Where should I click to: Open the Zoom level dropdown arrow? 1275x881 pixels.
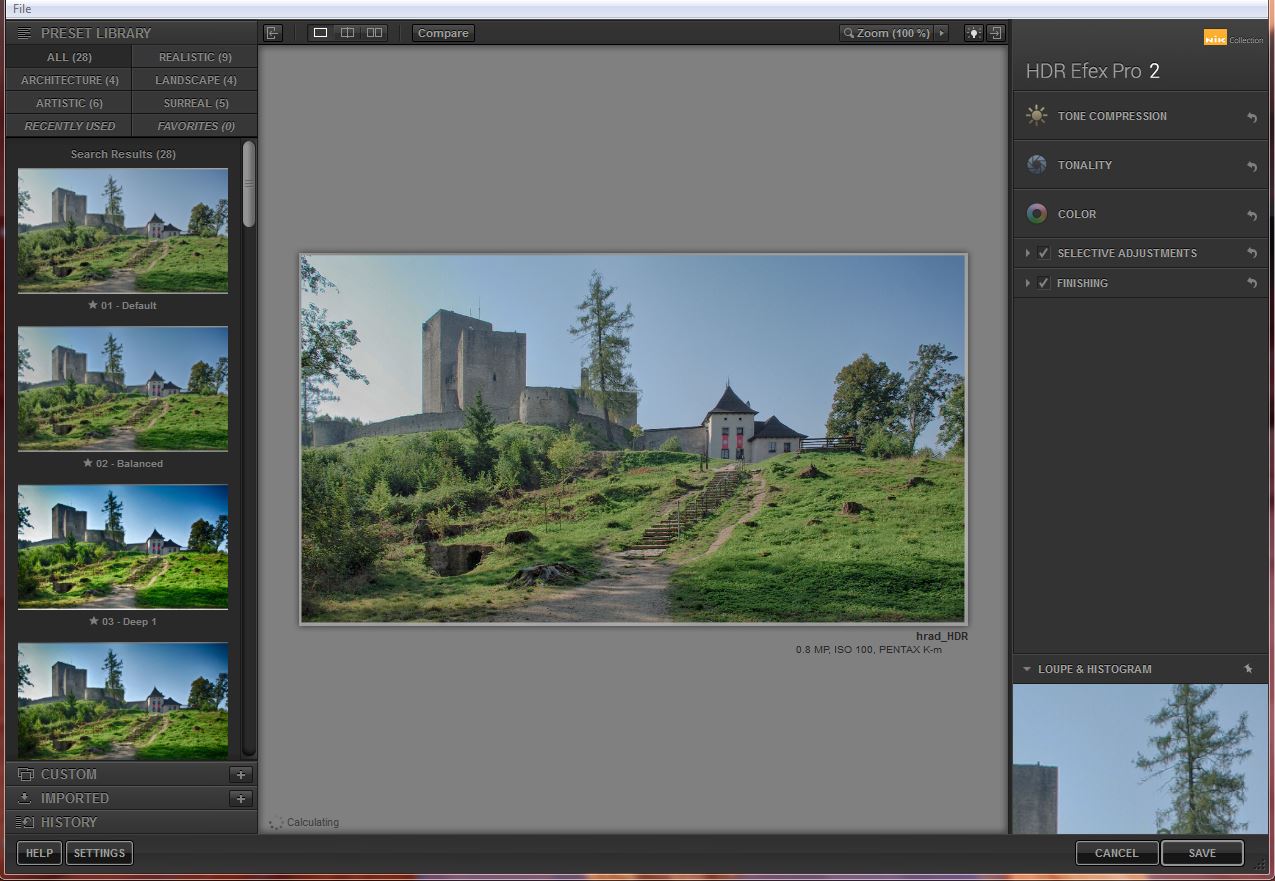[941, 33]
